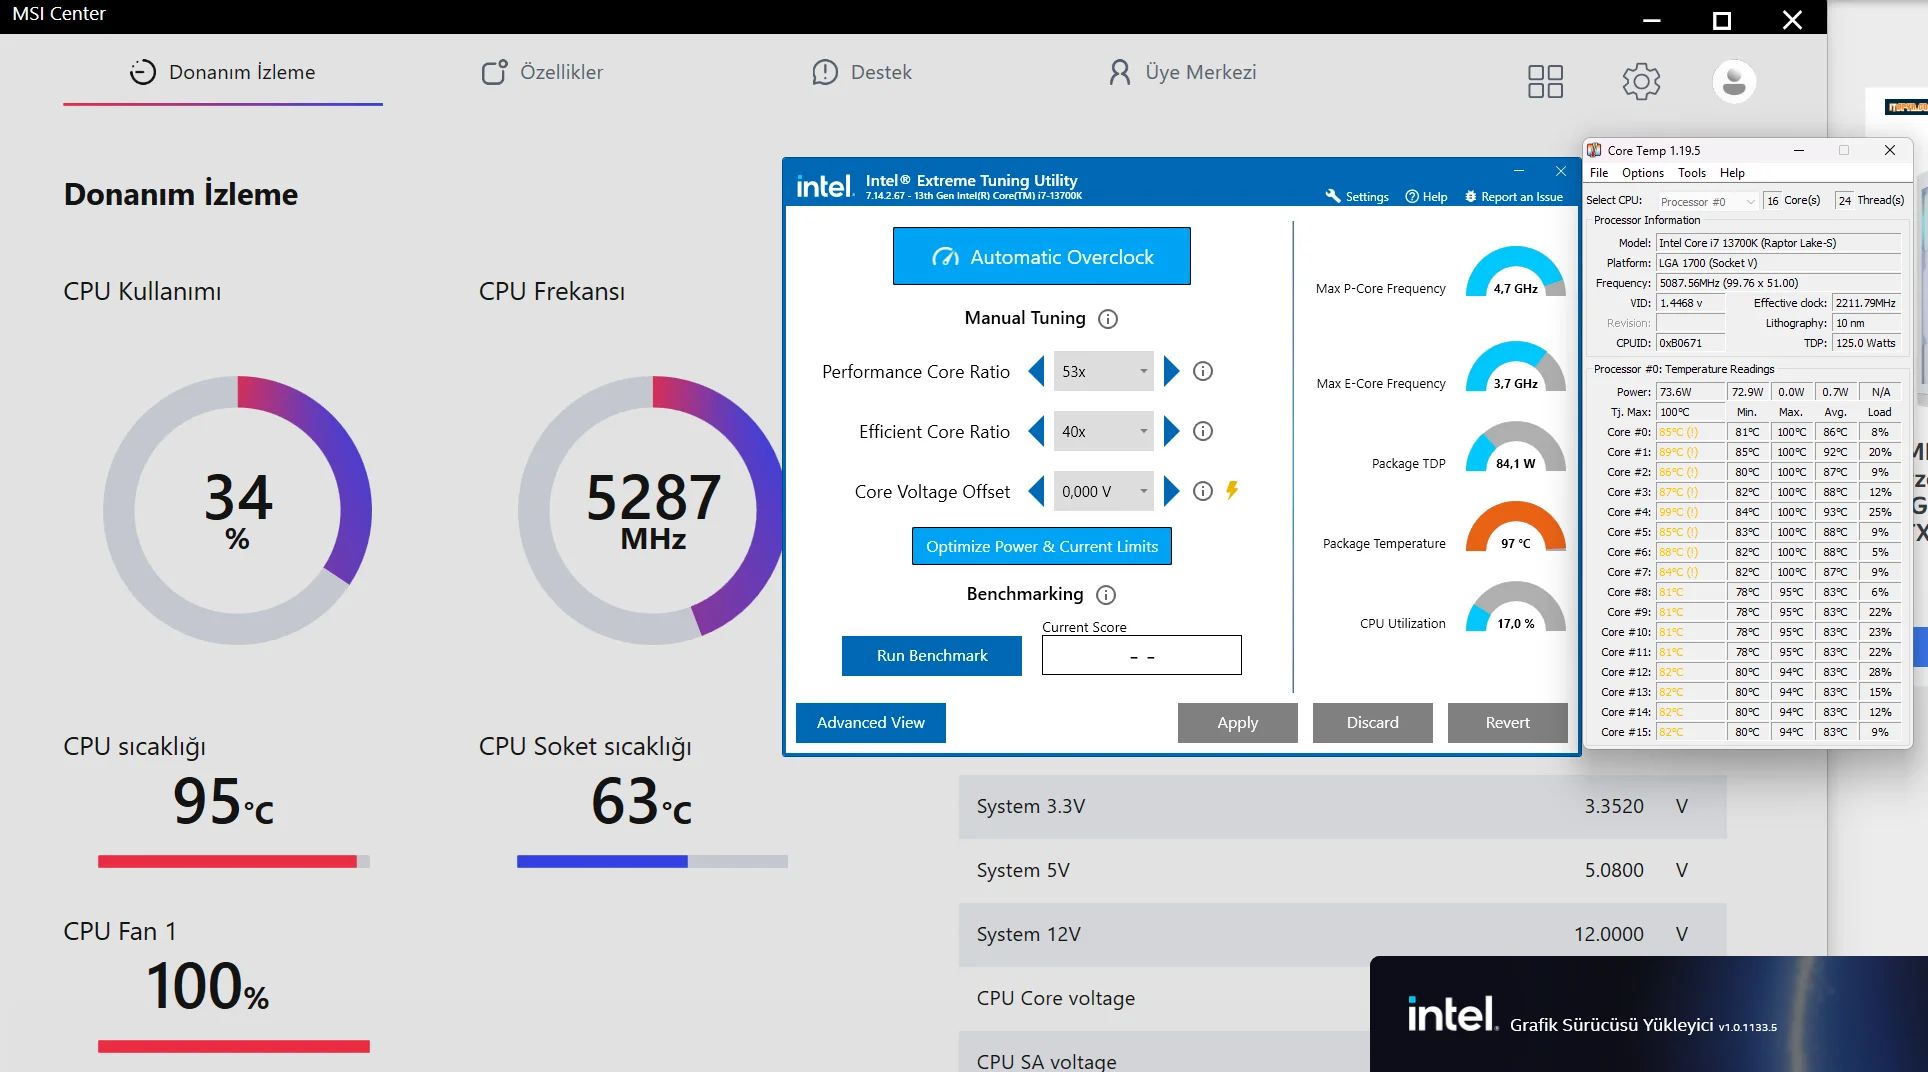
Task: Minimize the Intel Extreme Tuning Utility window
Action: point(1518,171)
